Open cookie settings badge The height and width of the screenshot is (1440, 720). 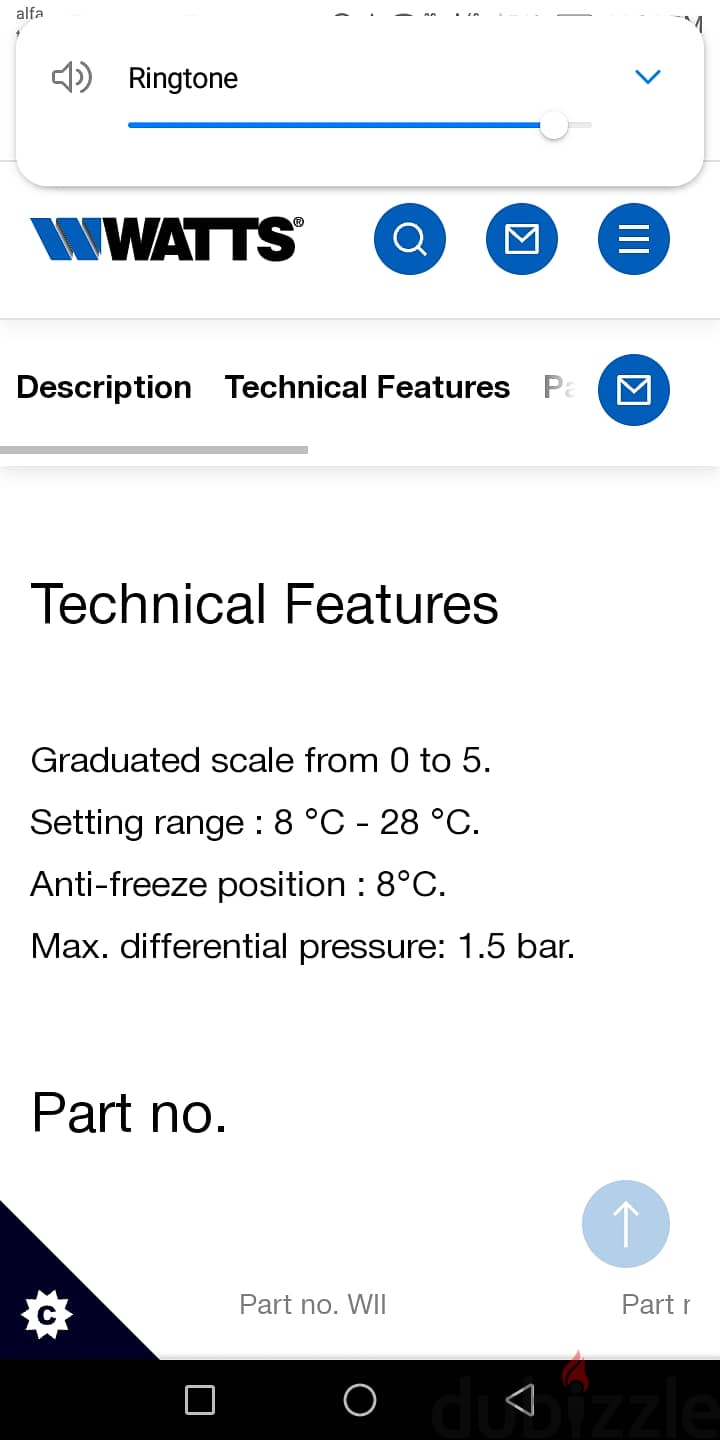47,1314
